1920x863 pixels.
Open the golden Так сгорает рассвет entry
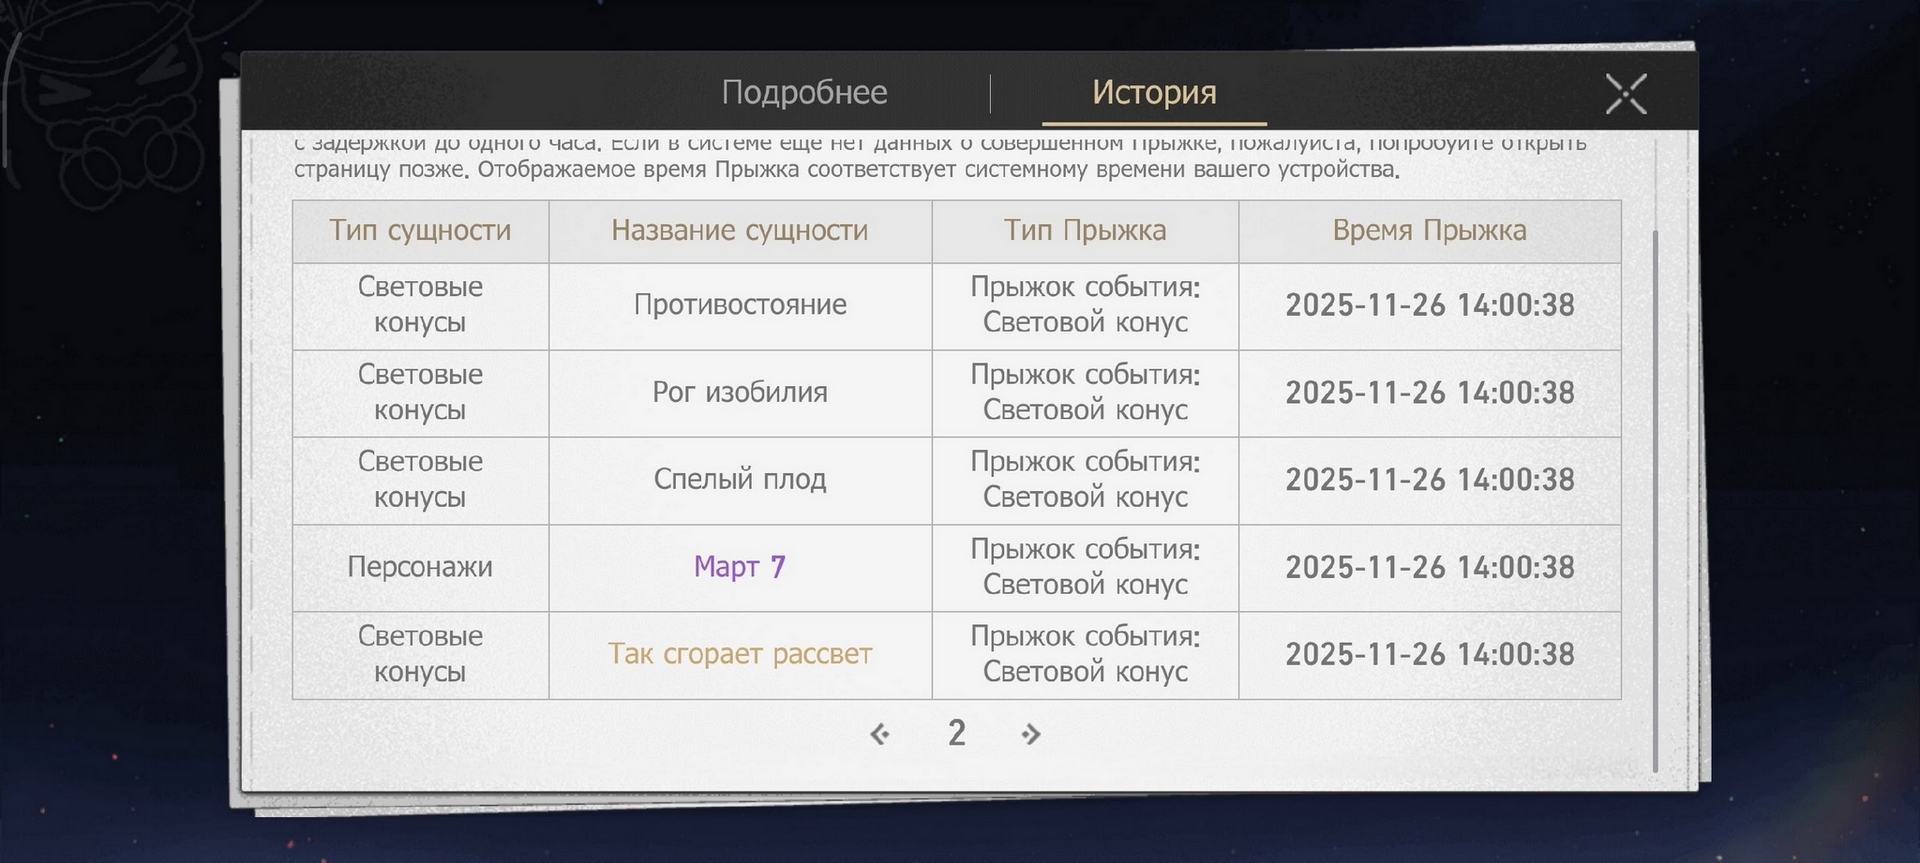(740, 654)
